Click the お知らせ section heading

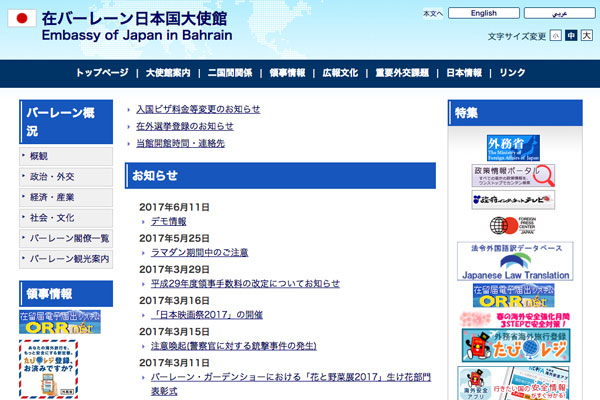[280, 176]
